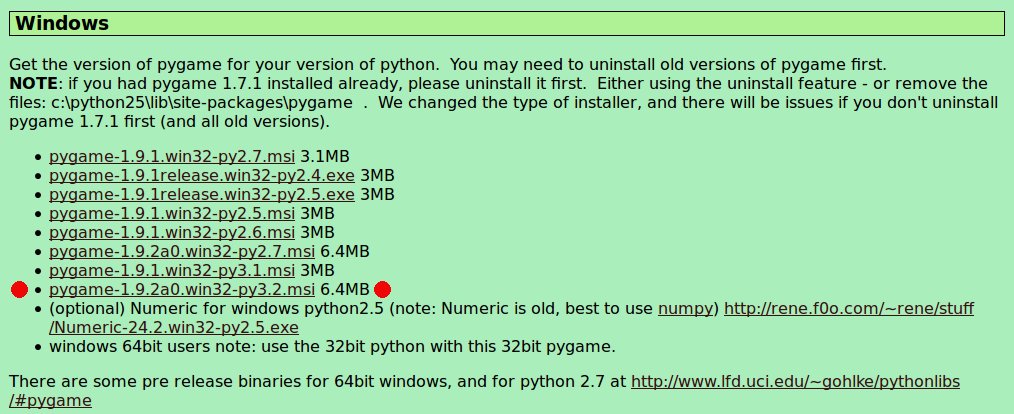Click the Windows section heading bar
The width and height of the screenshot is (1014, 414).
click(506, 23)
